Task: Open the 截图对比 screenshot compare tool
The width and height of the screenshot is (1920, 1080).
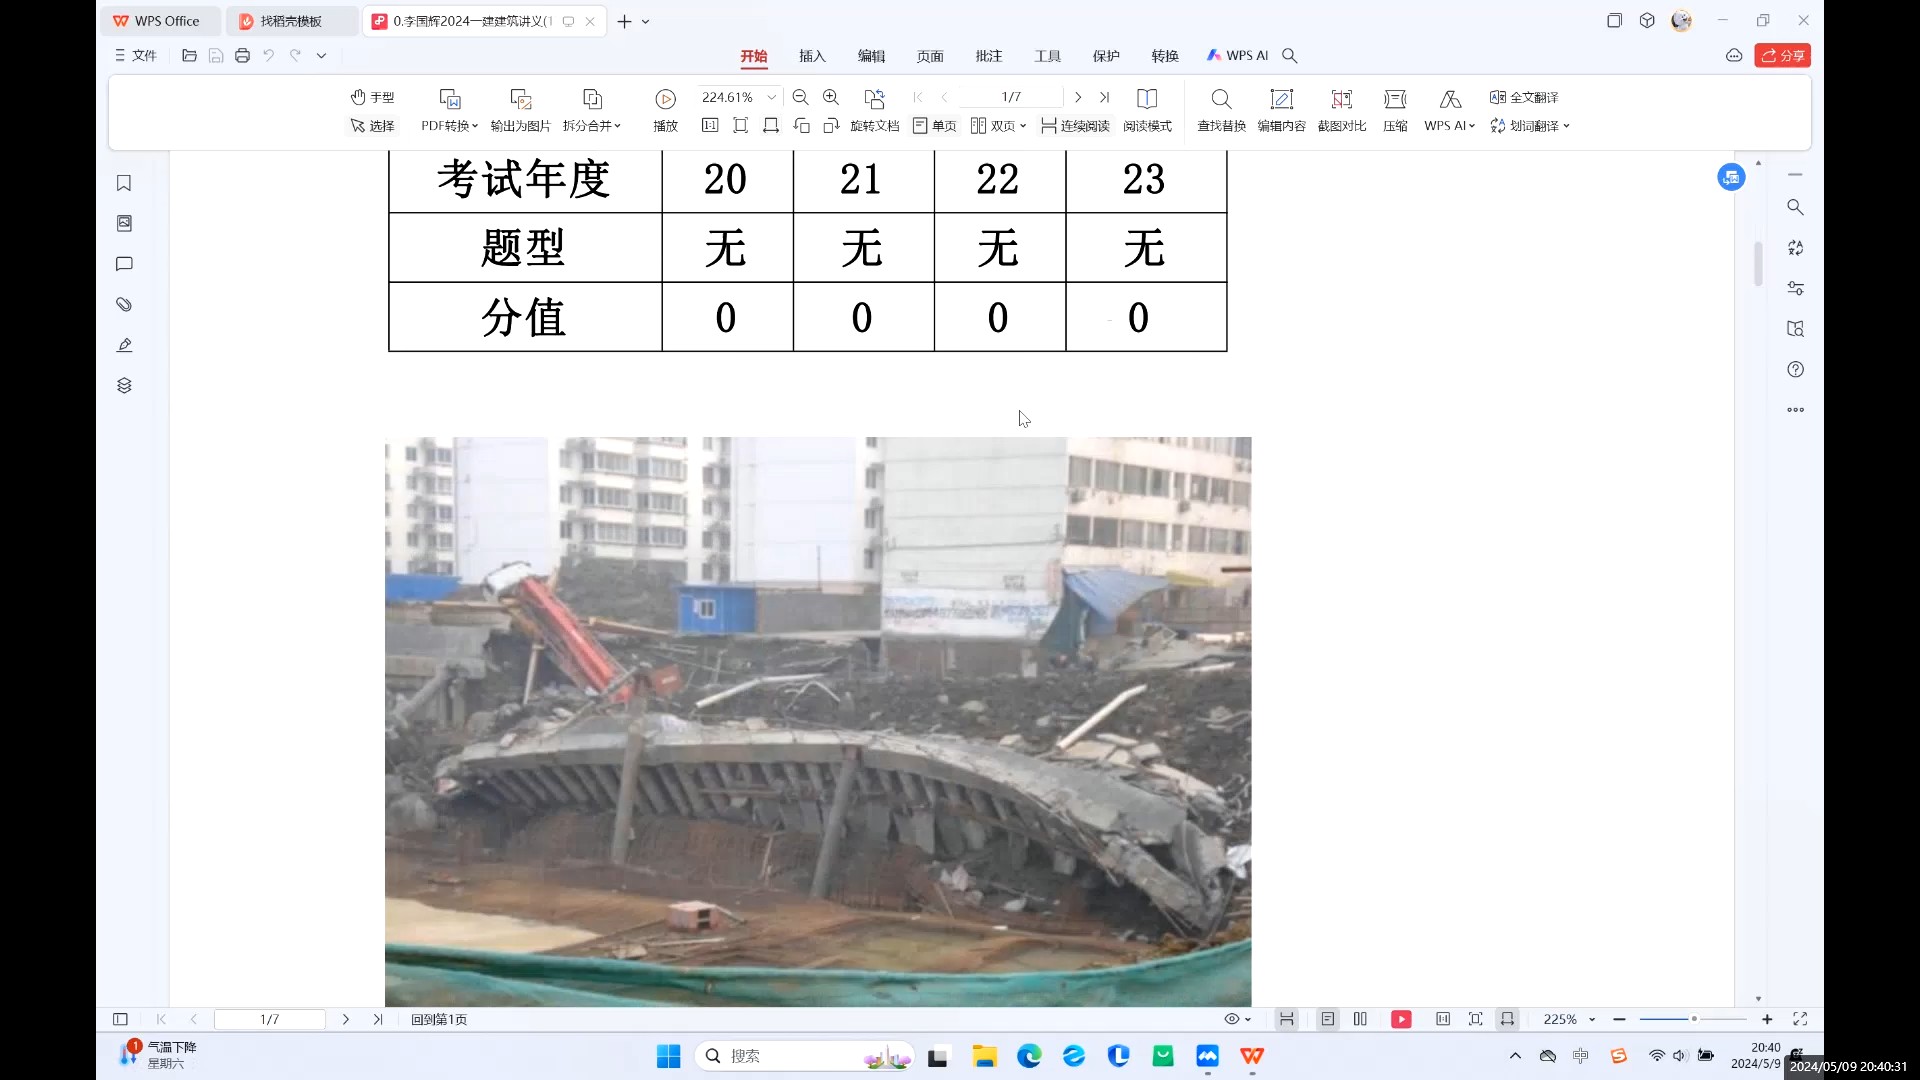Action: (x=1341, y=110)
